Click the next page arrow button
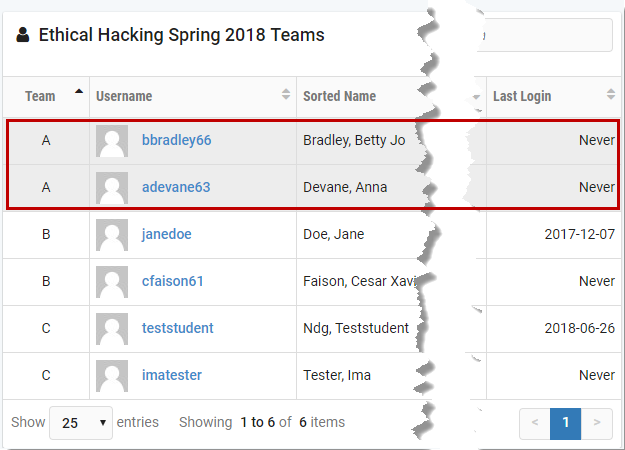Screen dimensions: 625x450 596,423
